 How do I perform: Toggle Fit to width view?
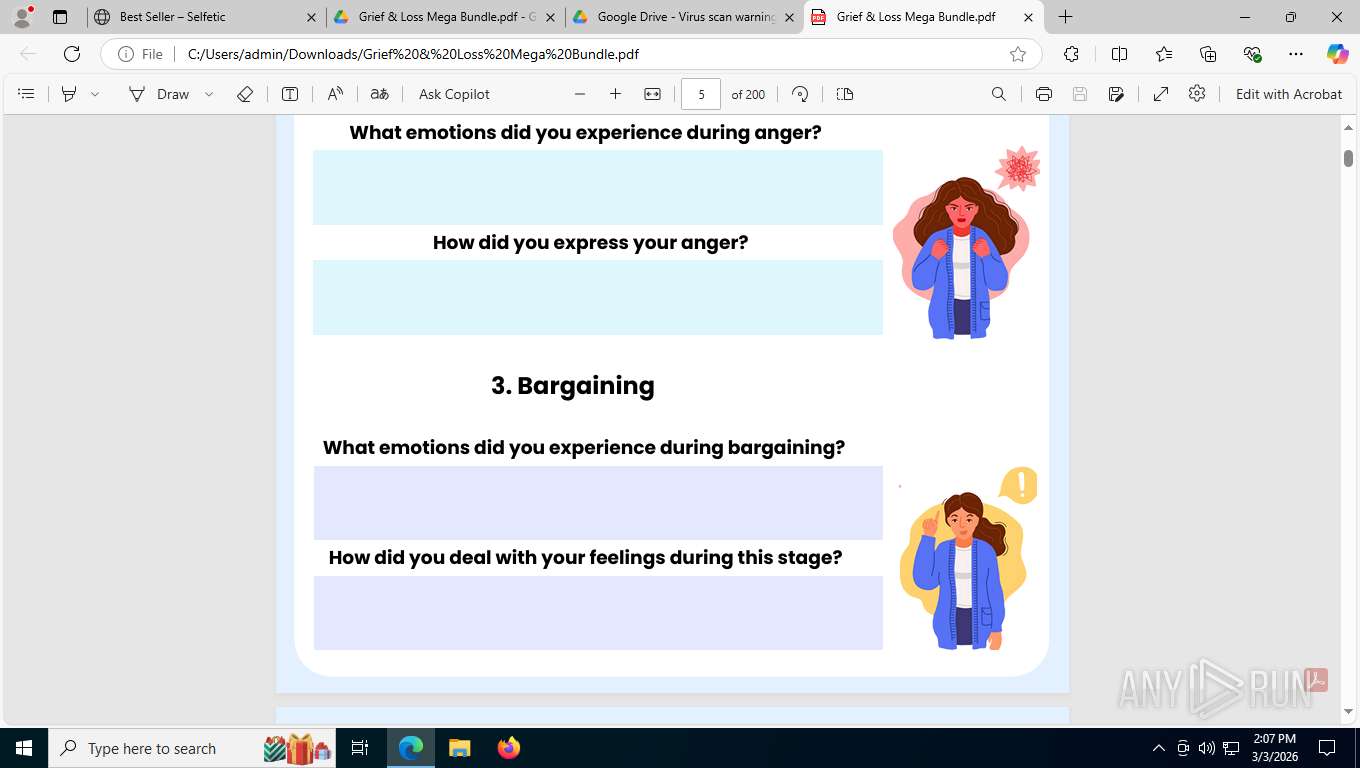pos(653,94)
